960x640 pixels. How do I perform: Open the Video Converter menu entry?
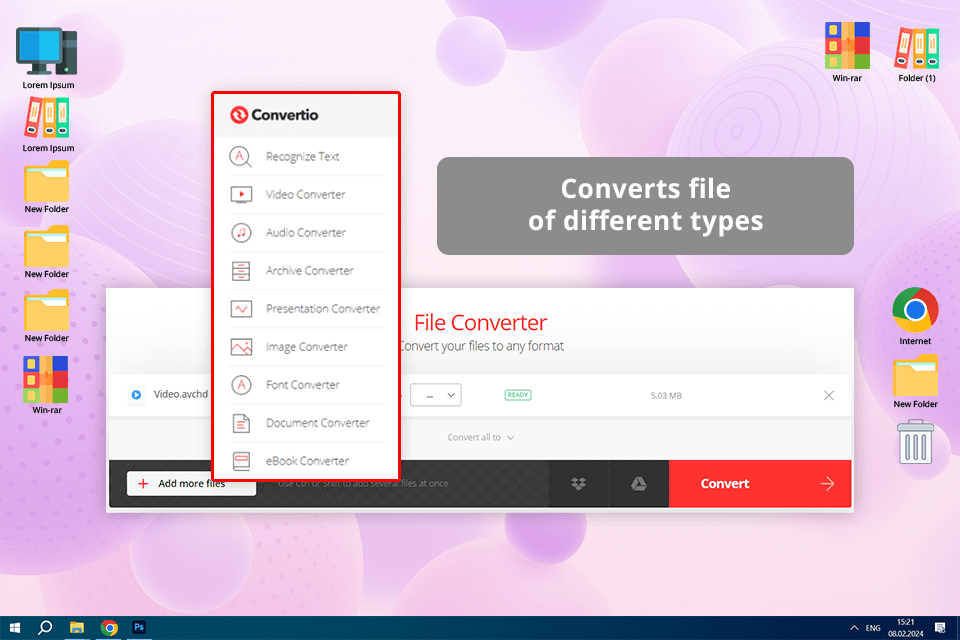(x=306, y=195)
